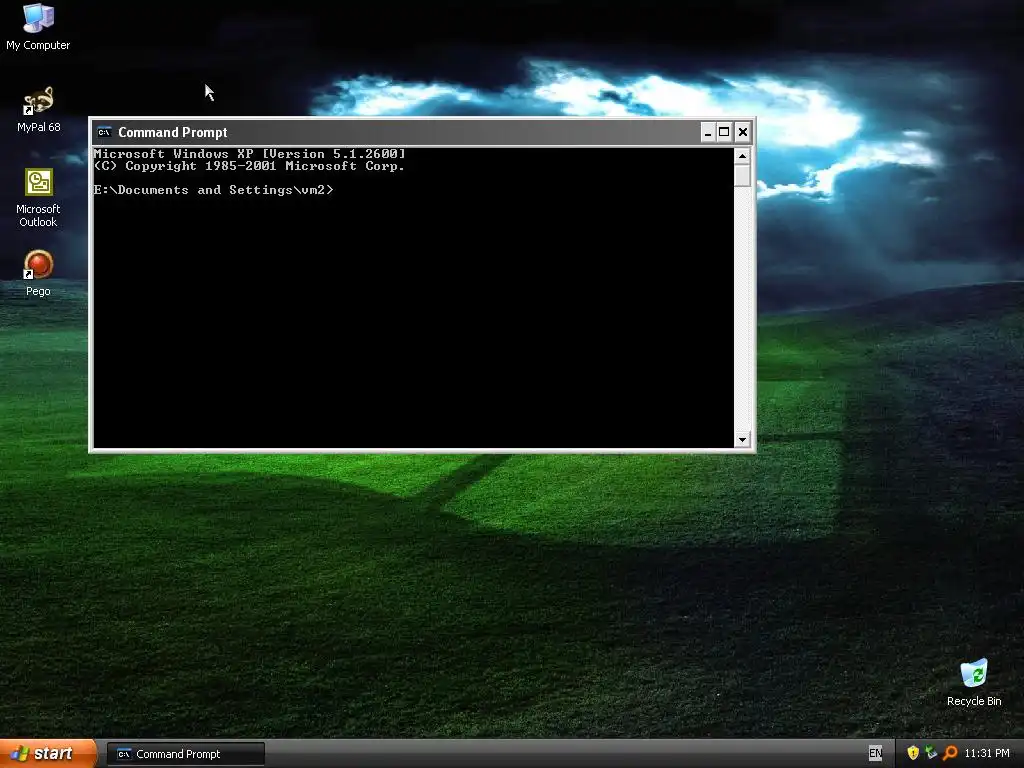Click the security shield tray icon
This screenshot has width=1024, height=768.
click(913, 754)
